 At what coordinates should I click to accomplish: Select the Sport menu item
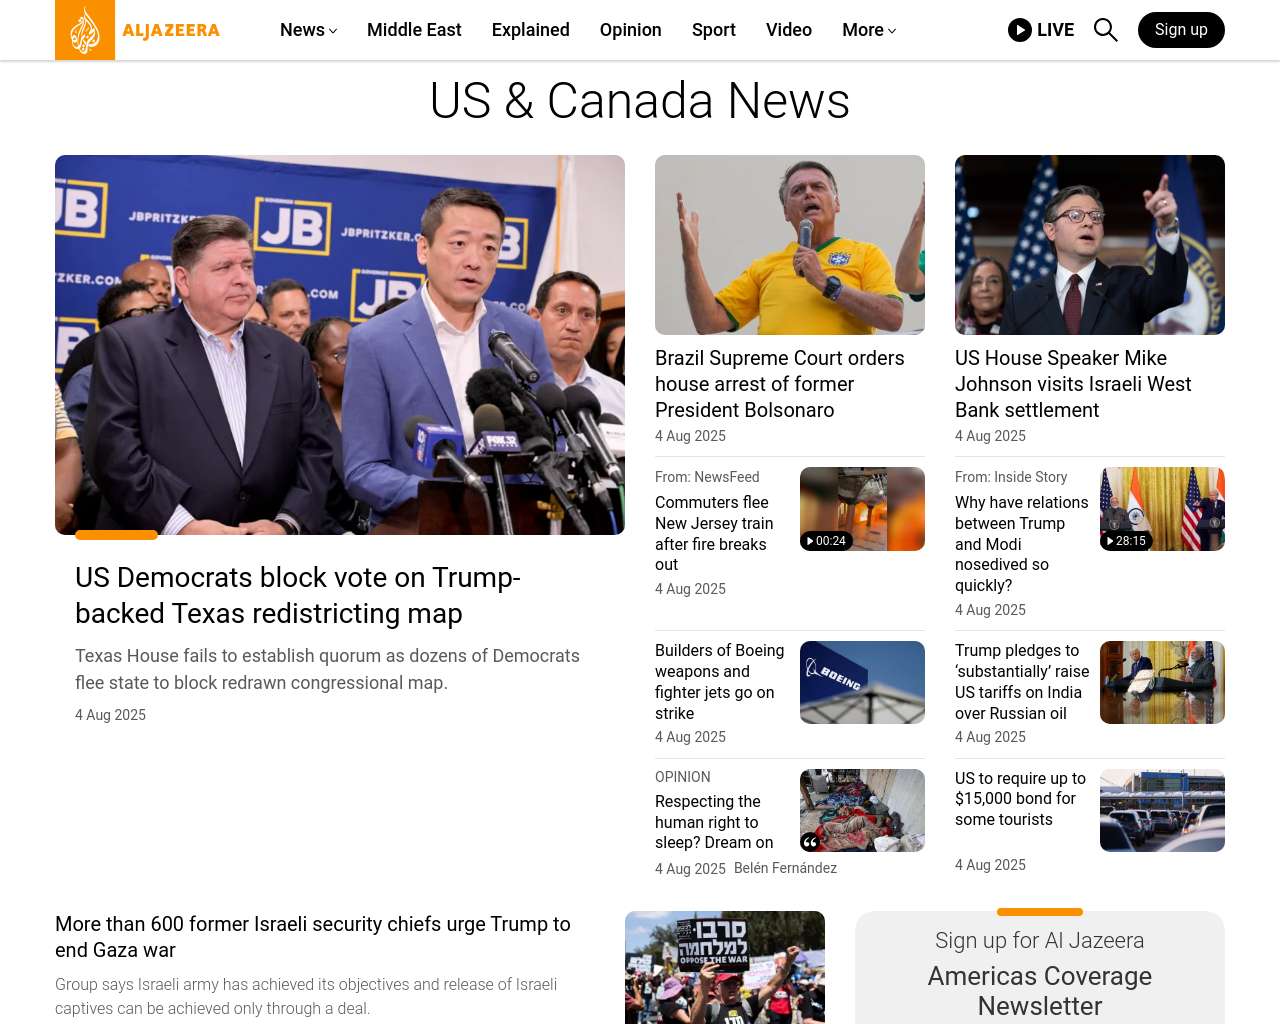713,30
